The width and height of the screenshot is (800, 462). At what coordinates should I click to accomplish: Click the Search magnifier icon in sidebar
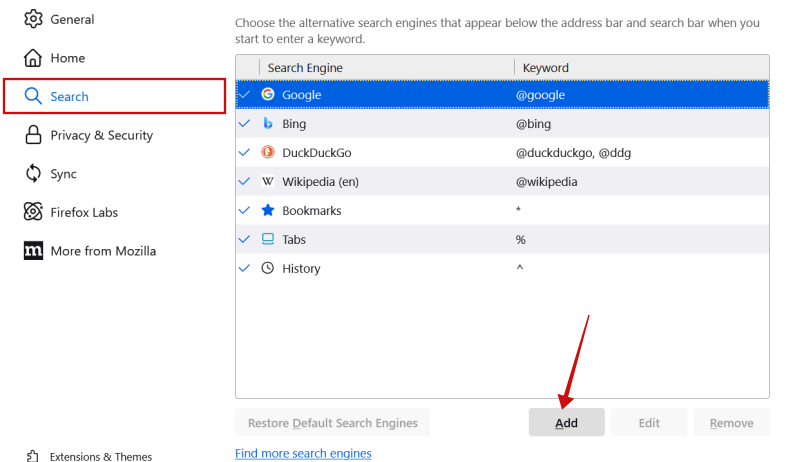pyautogui.click(x=33, y=96)
